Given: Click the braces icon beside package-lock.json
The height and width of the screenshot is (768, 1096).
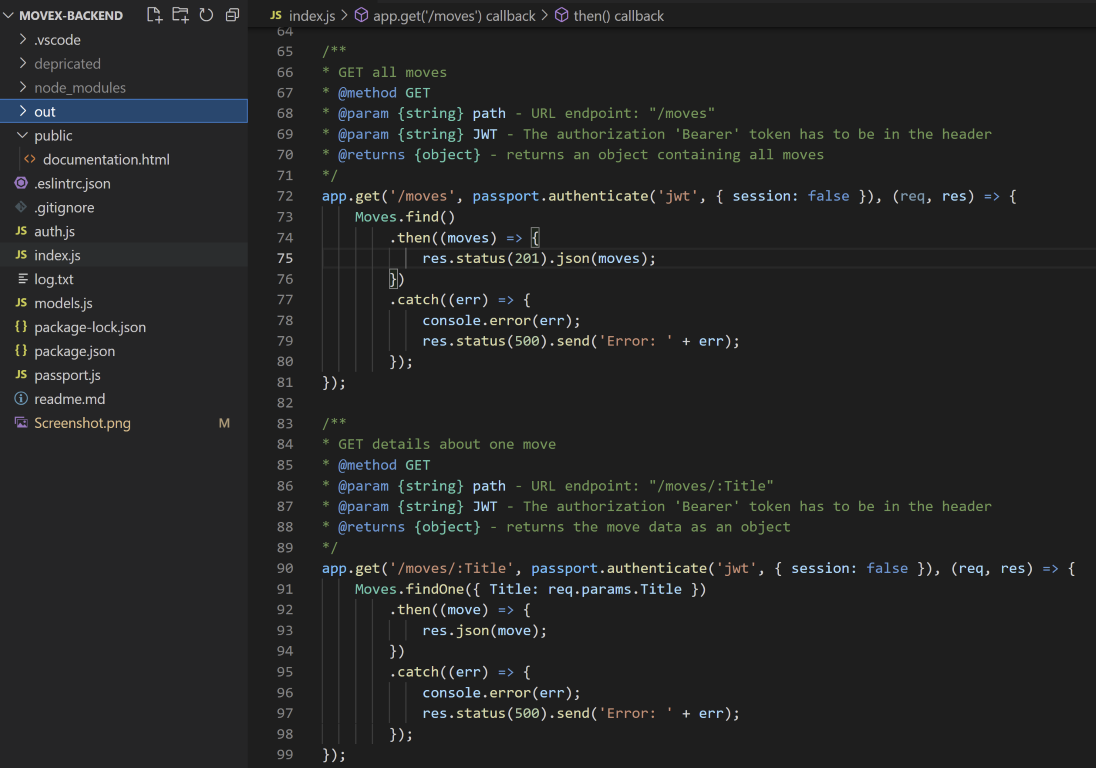Looking at the screenshot, I should (21, 326).
